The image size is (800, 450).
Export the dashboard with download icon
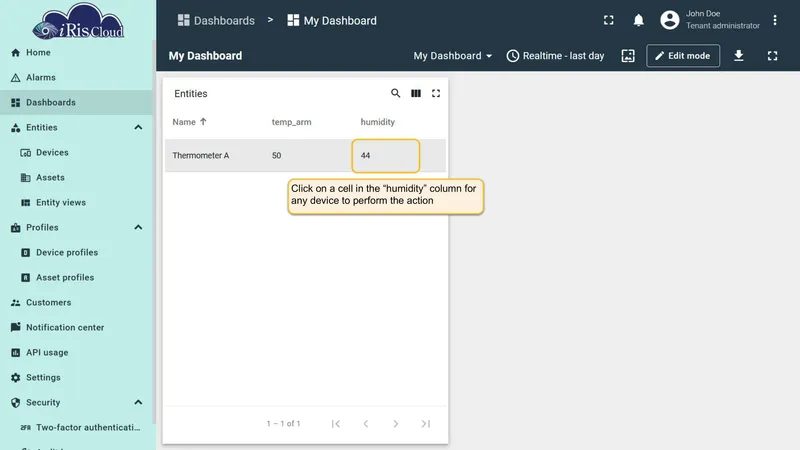click(x=739, y=56)
